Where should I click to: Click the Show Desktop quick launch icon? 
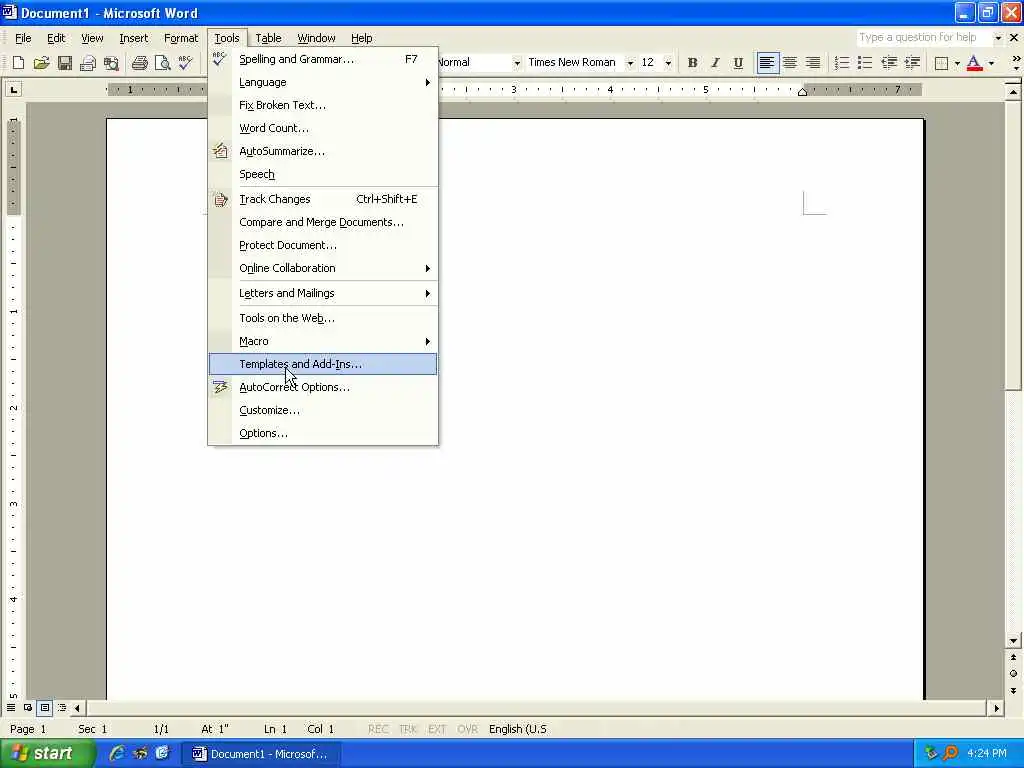(x=163, y=753)
